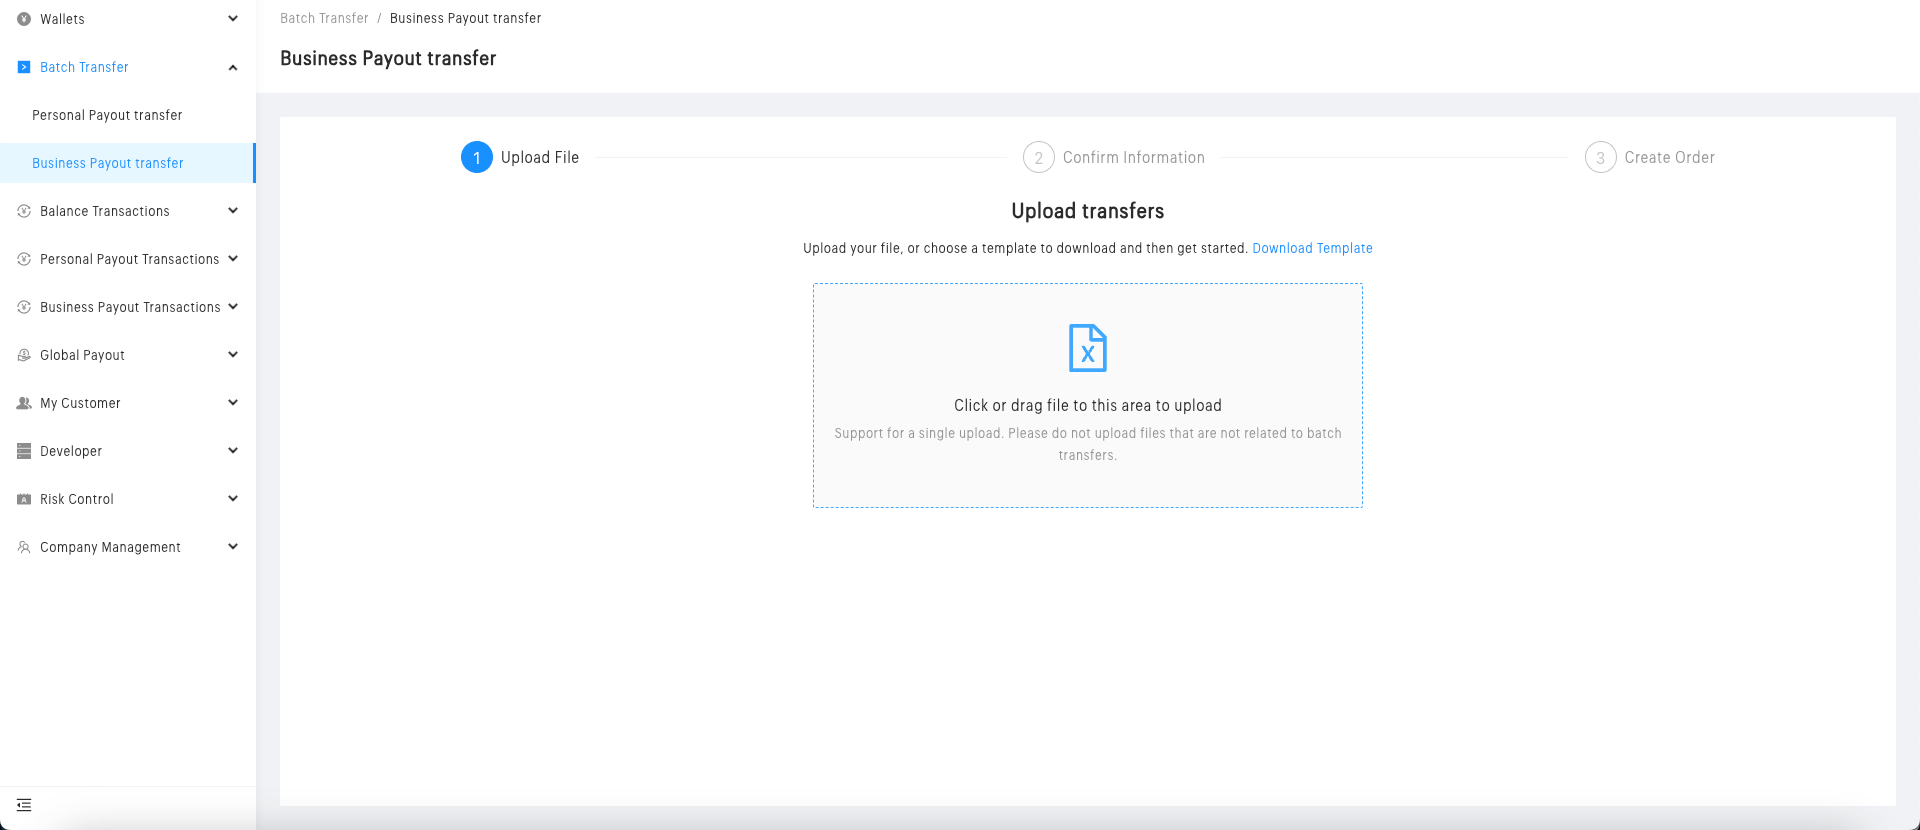Open Personal Payout Transactions menu label
This screenshot has width=1920, height=830.
pos(129,259)
